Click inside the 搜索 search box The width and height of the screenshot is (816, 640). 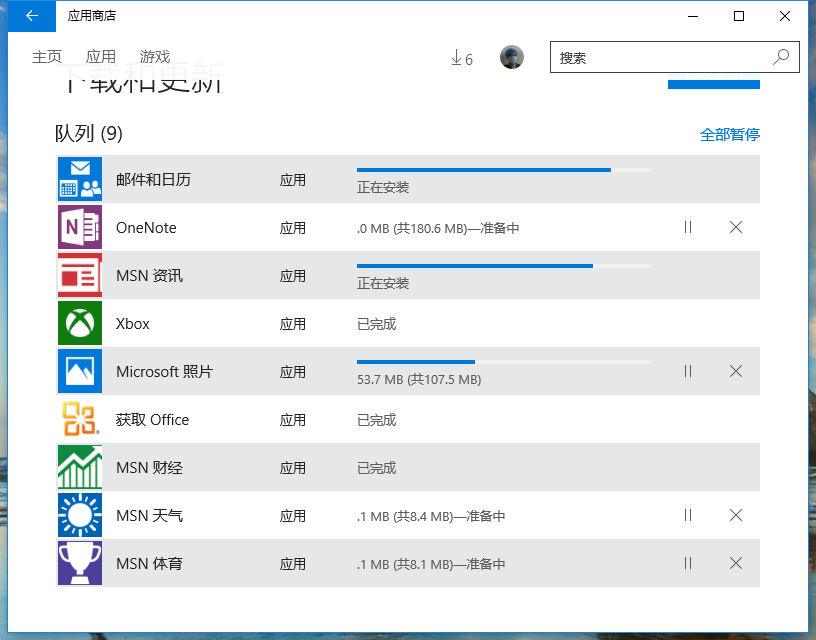coord(674,57)
